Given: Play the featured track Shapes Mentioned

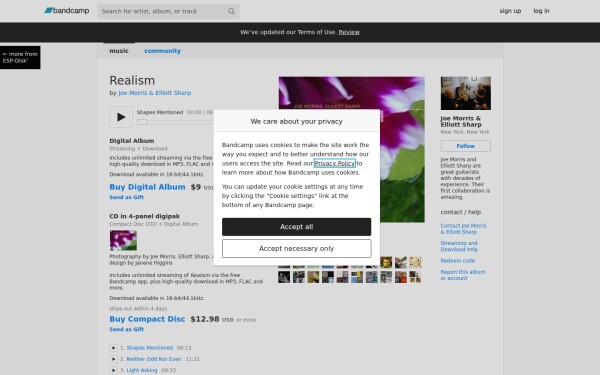Looking at the screenshot, I should tap(121, 117).
